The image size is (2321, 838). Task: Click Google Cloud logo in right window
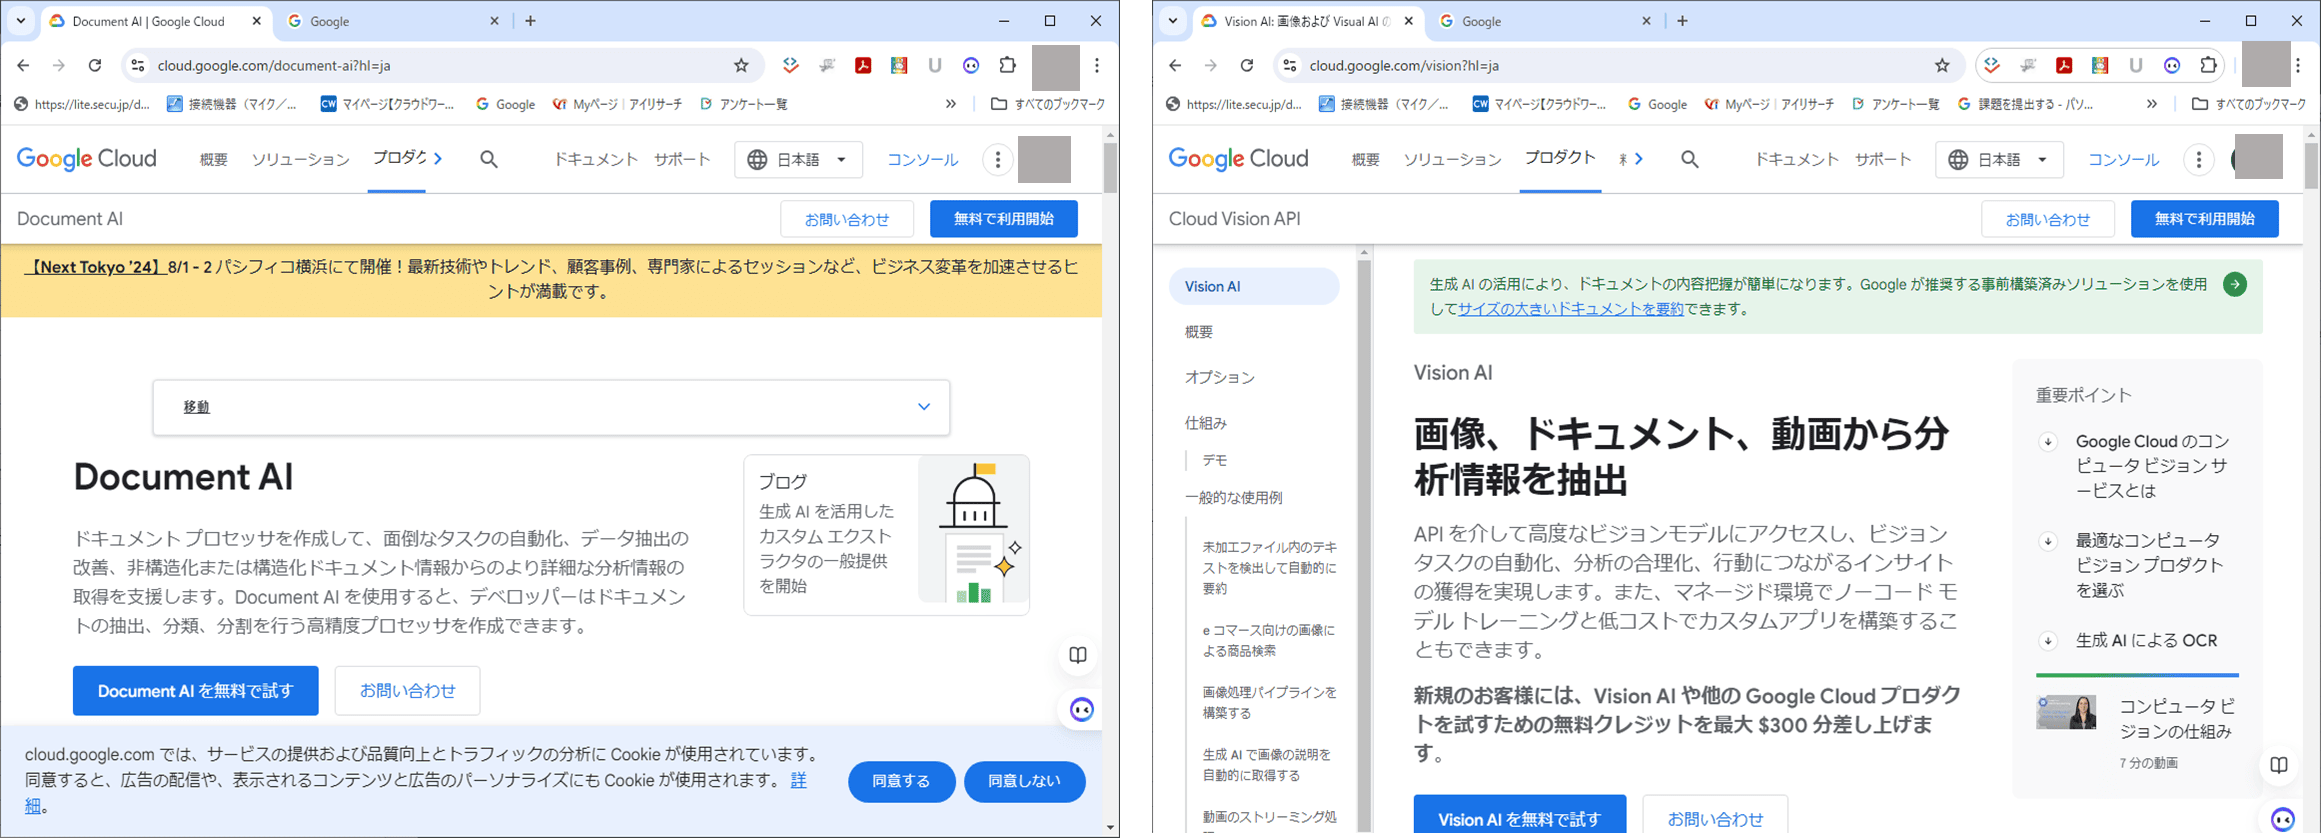[x=1238, y=158]
